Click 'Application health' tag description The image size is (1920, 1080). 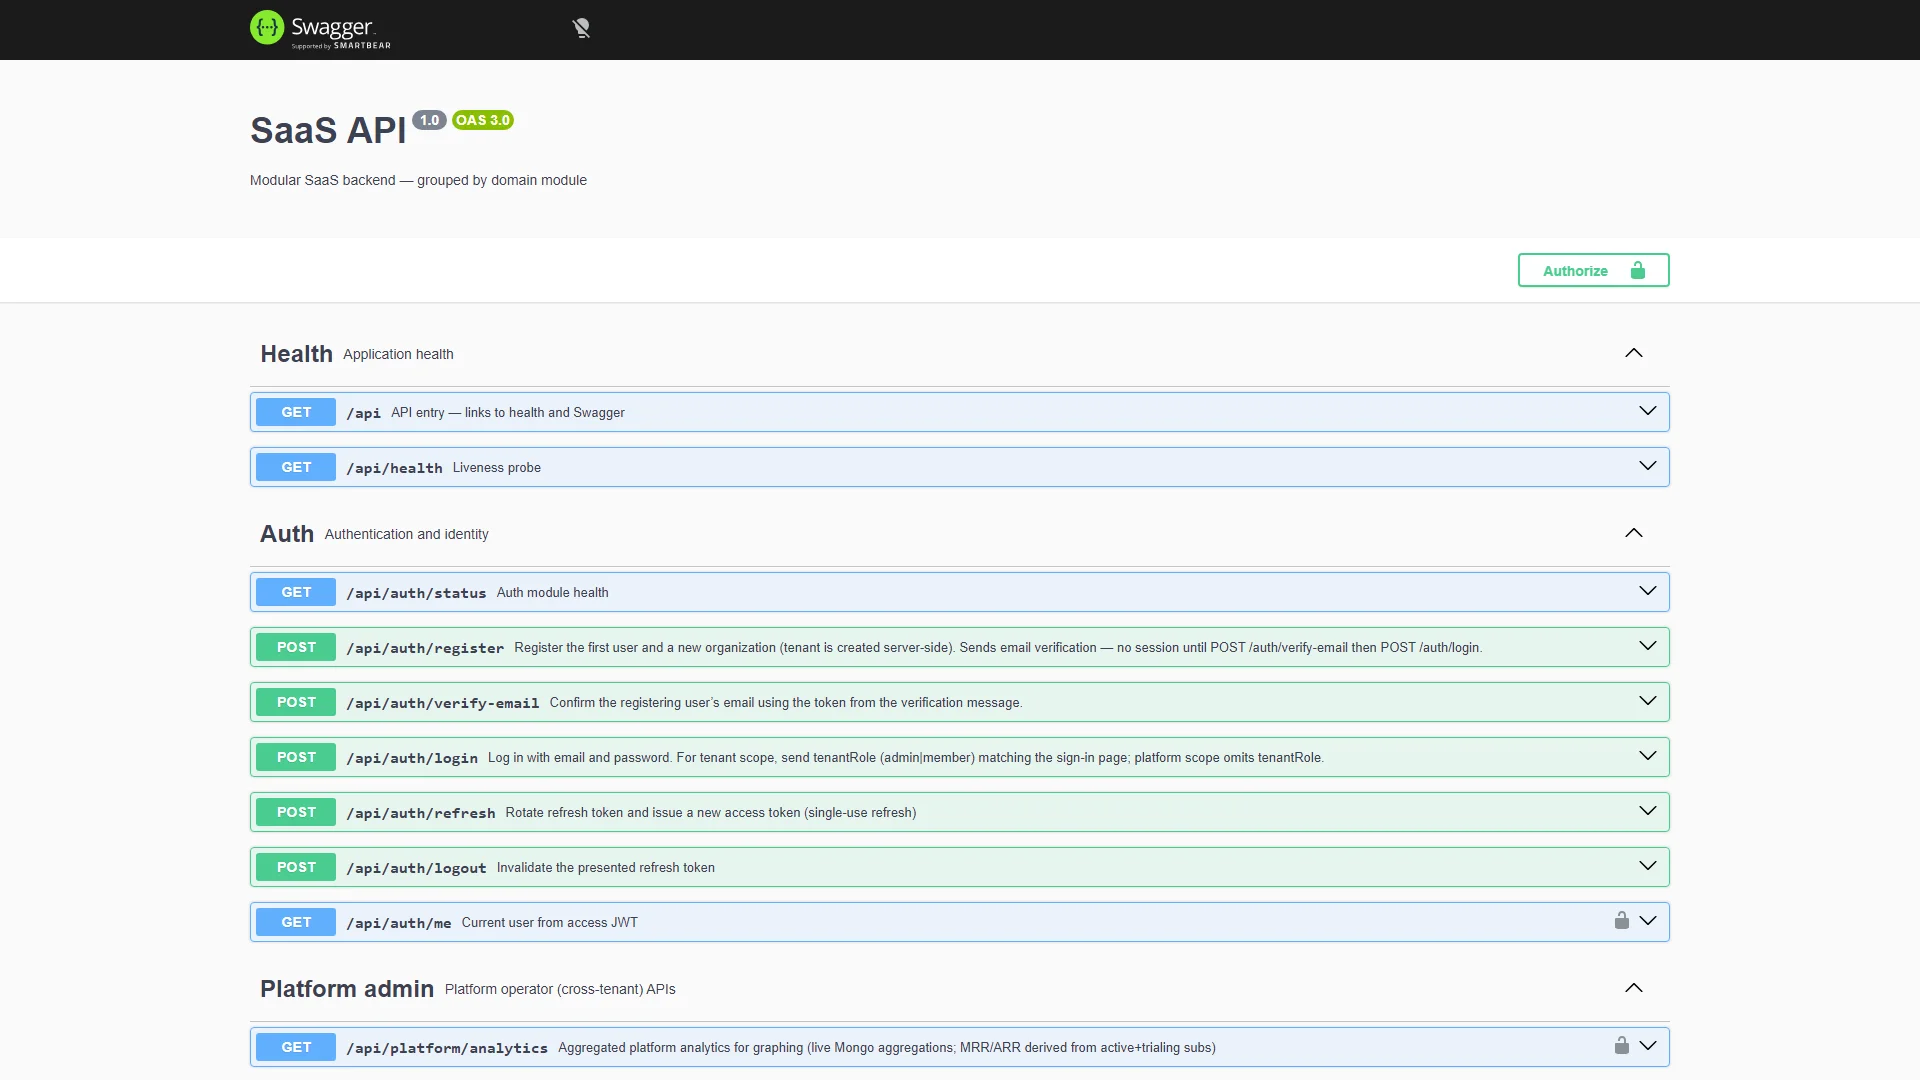click(x=398, y=354)
